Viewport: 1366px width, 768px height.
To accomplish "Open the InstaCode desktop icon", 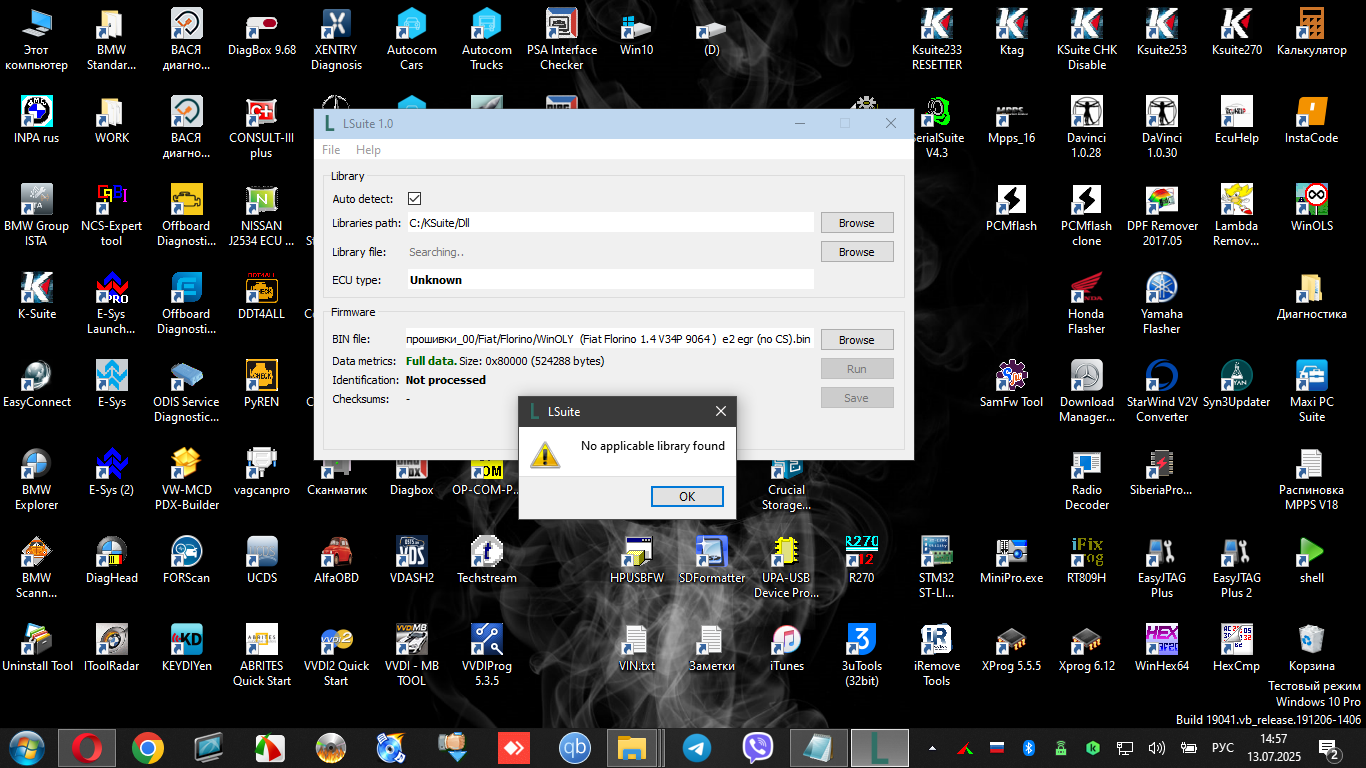I will click(1312, 121).
